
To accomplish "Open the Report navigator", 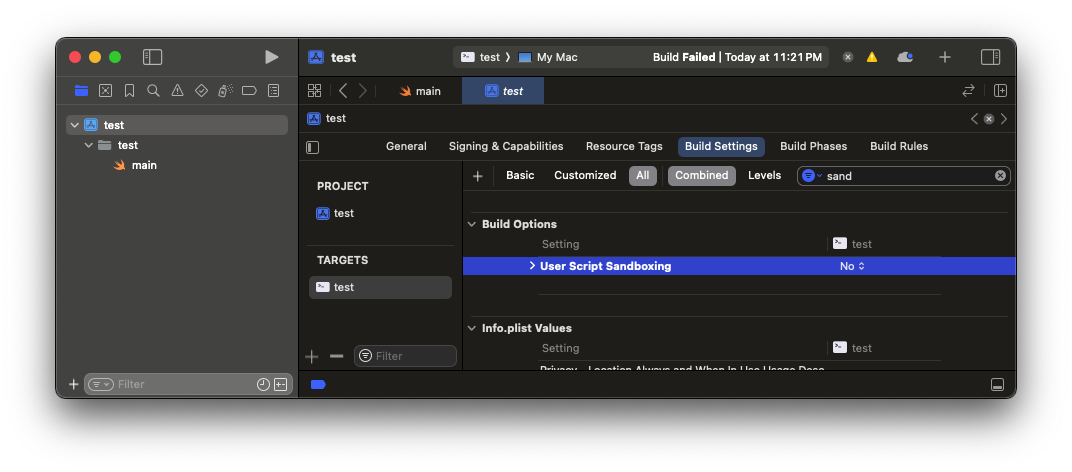I will [273, 90].
